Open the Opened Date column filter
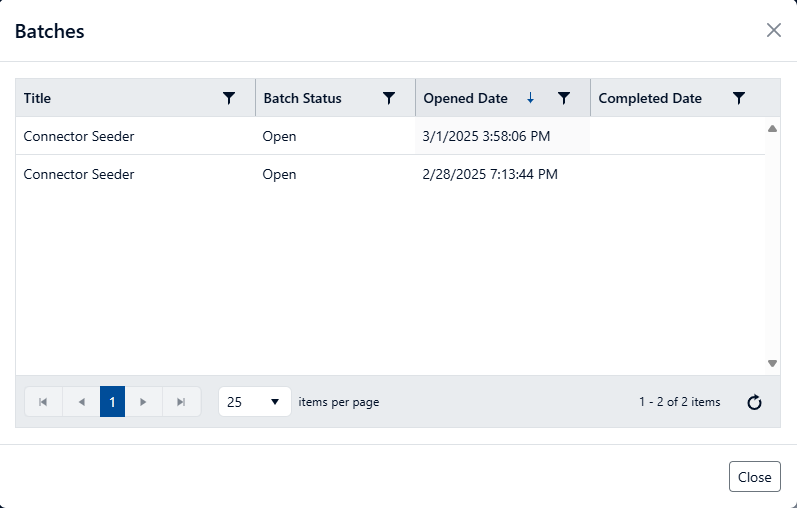The image size is (797, 508). tap(564, 98)
